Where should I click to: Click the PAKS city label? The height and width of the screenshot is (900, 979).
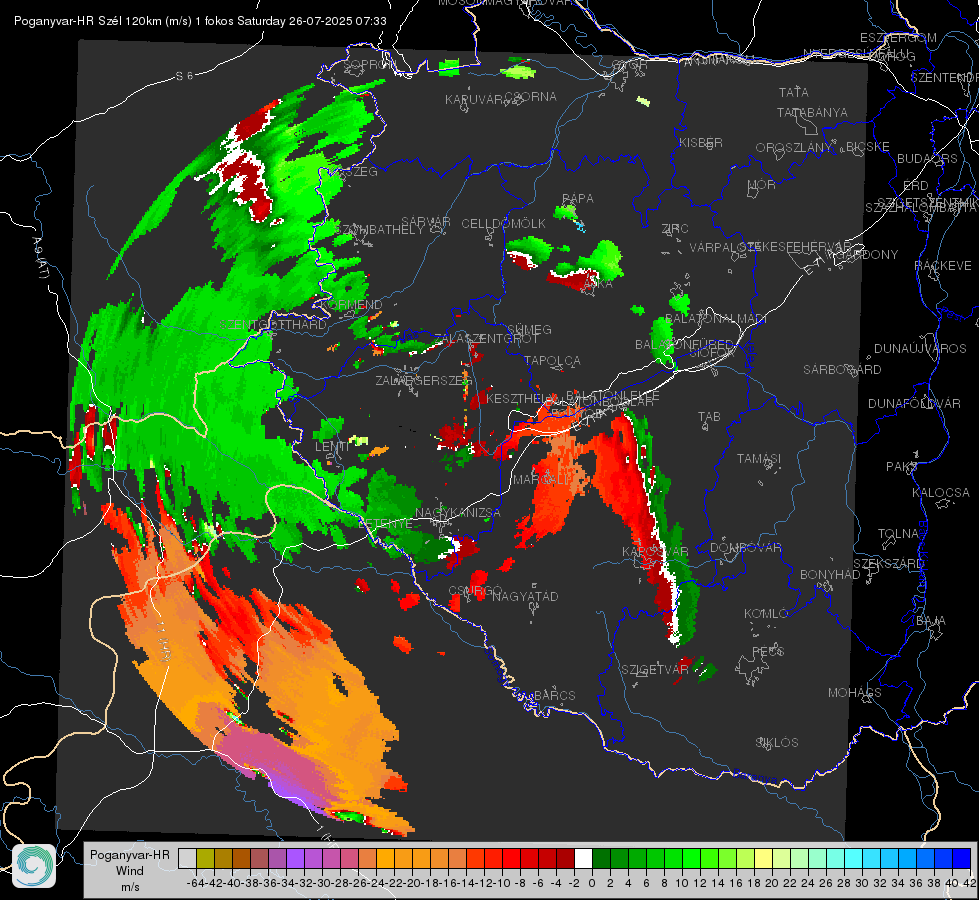[902, 467]
